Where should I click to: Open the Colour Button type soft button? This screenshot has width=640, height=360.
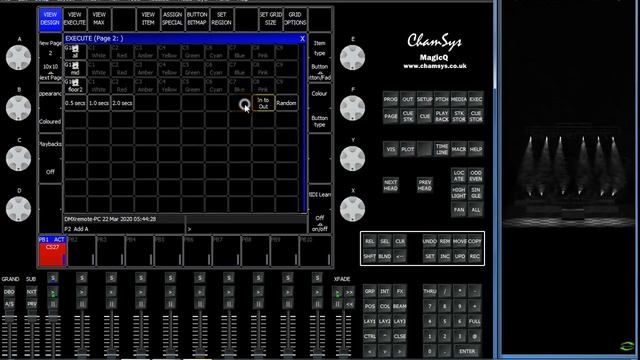(x=320, y=109)
